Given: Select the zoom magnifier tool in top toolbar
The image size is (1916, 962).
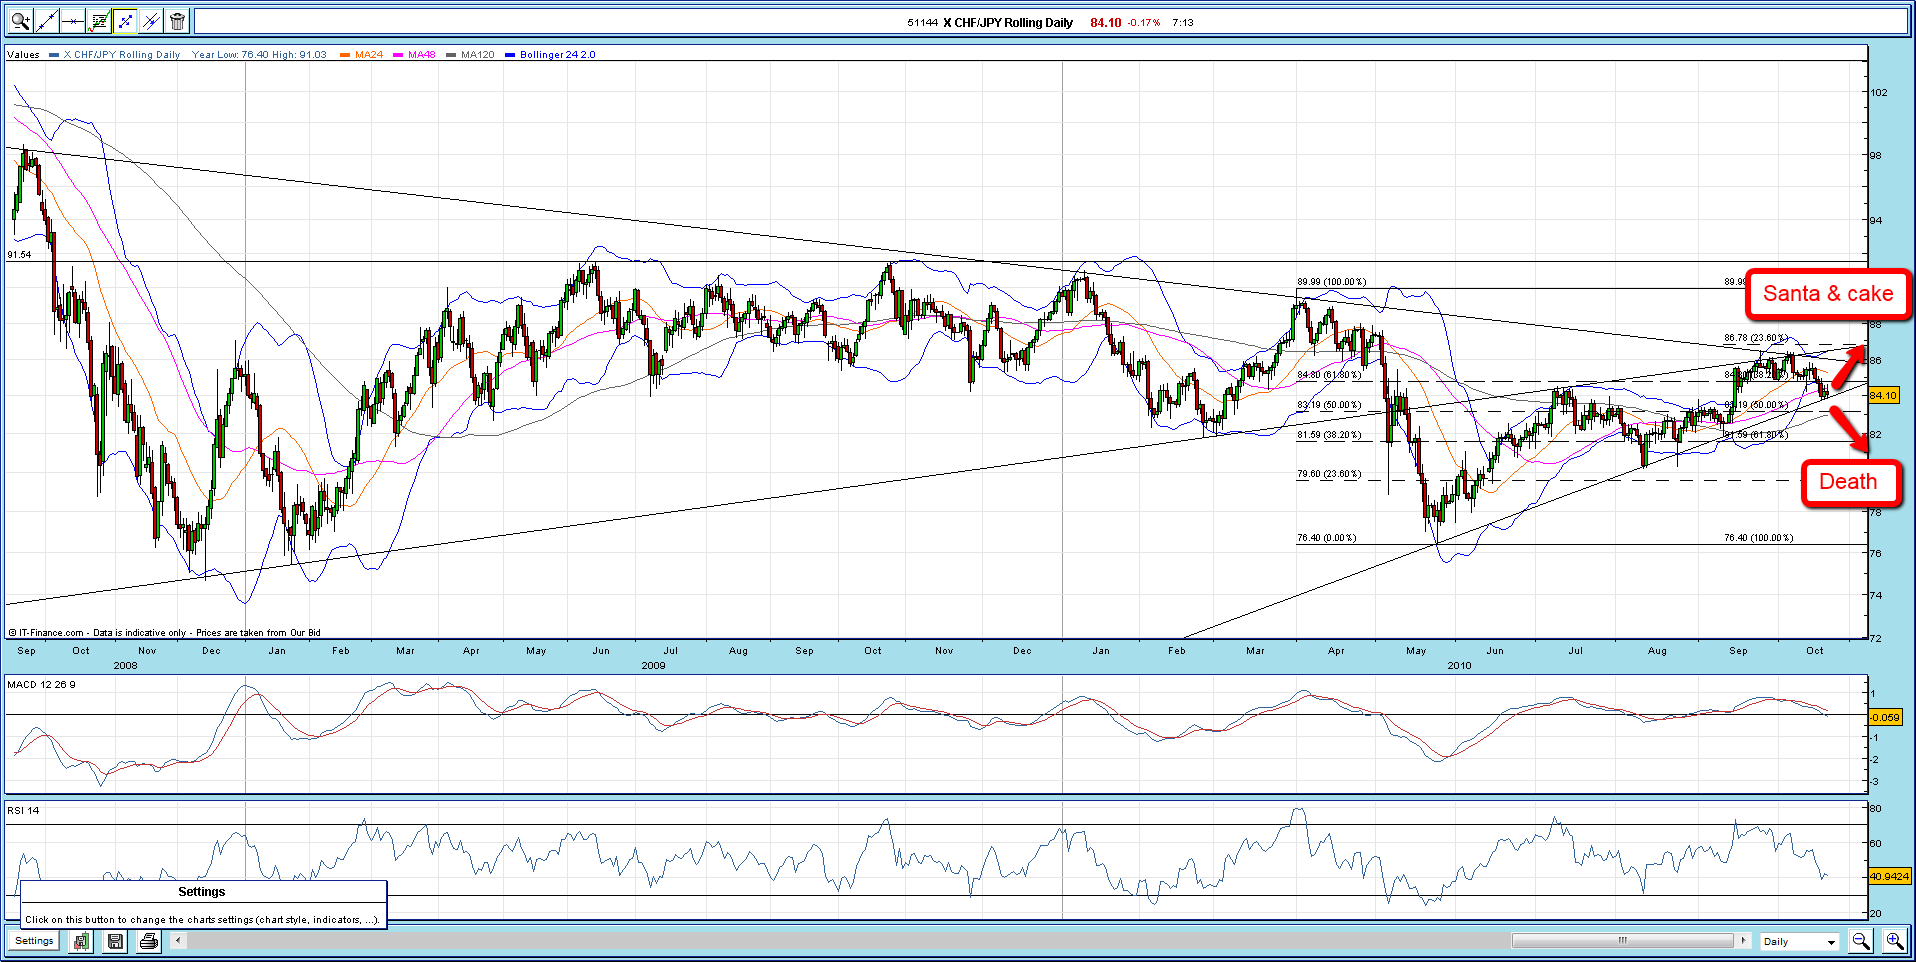Looking at the screenshot, I should coord(20,21).
